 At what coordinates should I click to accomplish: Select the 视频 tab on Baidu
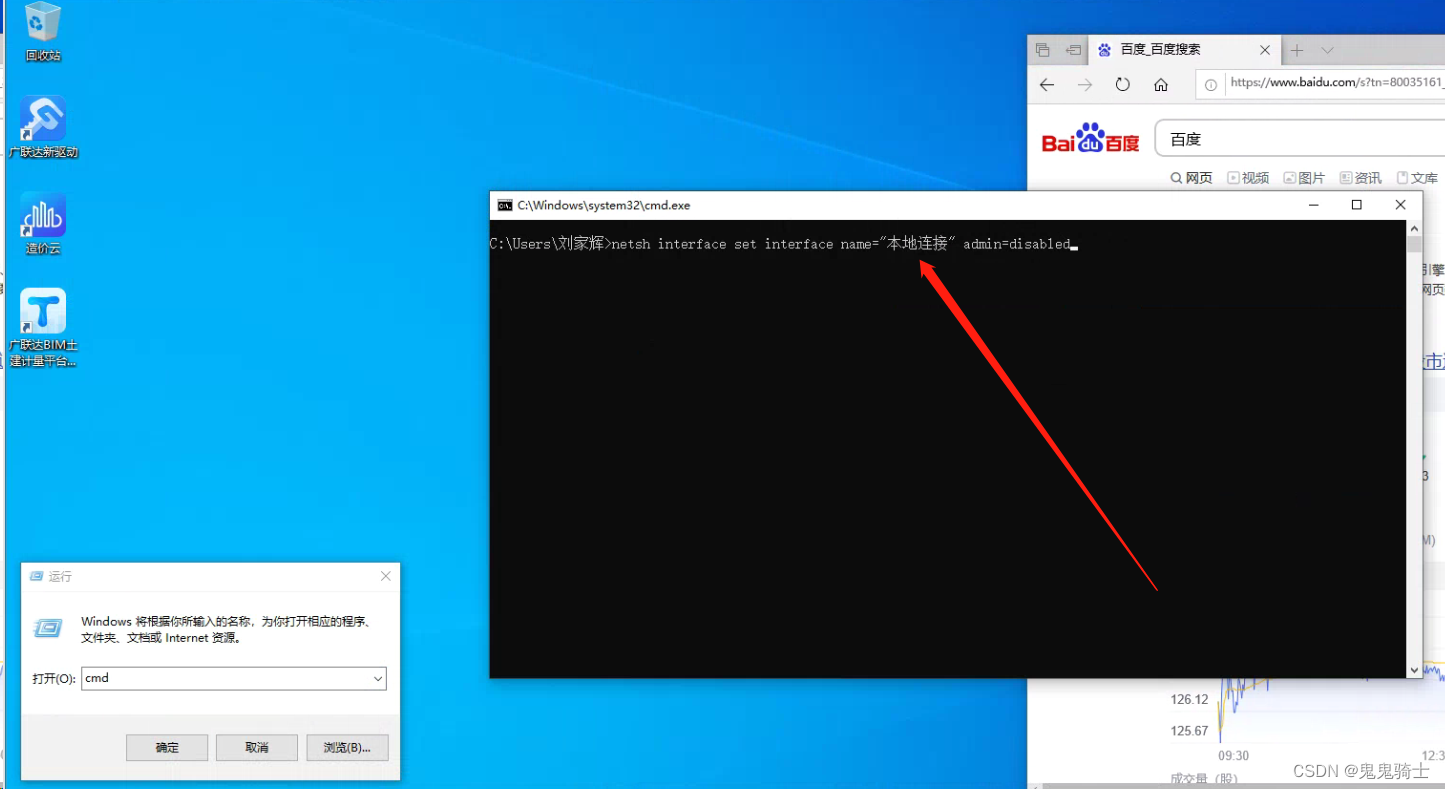(x=1248, y=177)
